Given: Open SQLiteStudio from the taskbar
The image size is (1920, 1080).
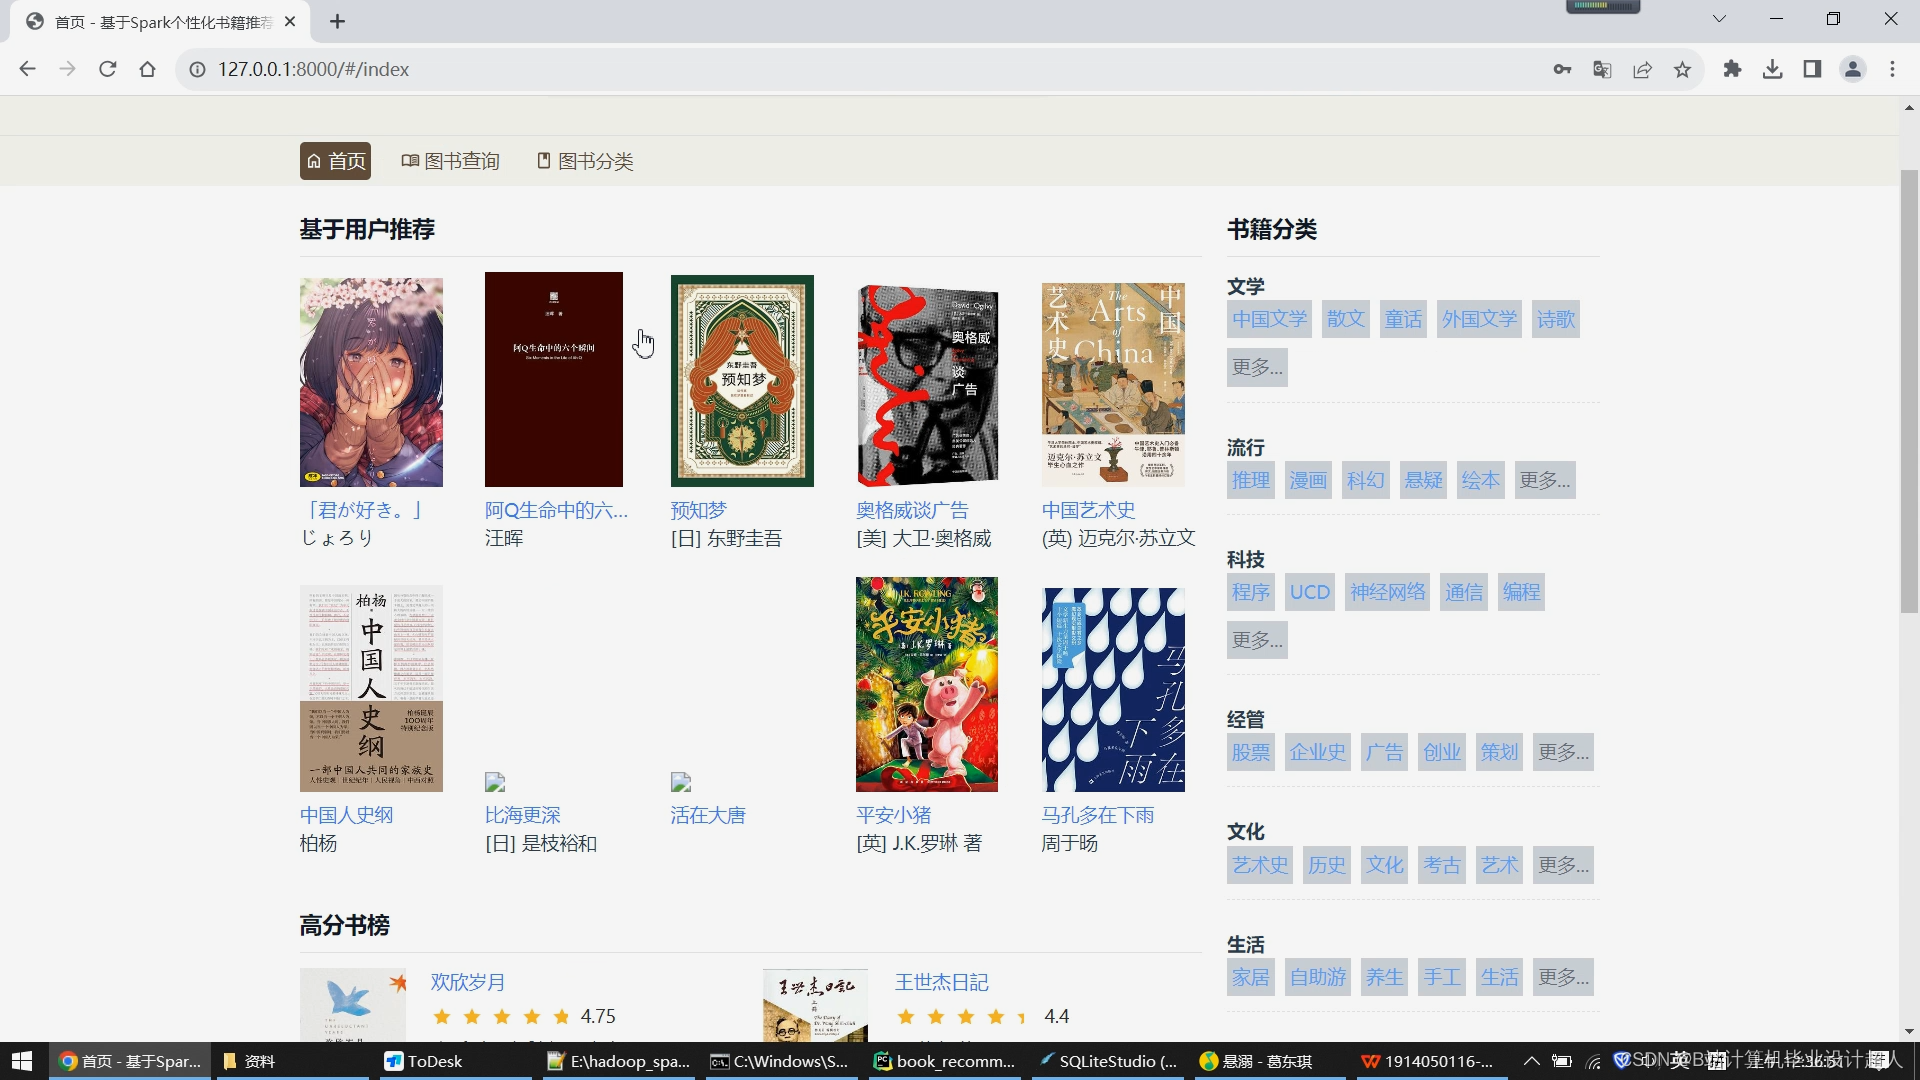Looking at the screenshot, I should point(1108,1061).
